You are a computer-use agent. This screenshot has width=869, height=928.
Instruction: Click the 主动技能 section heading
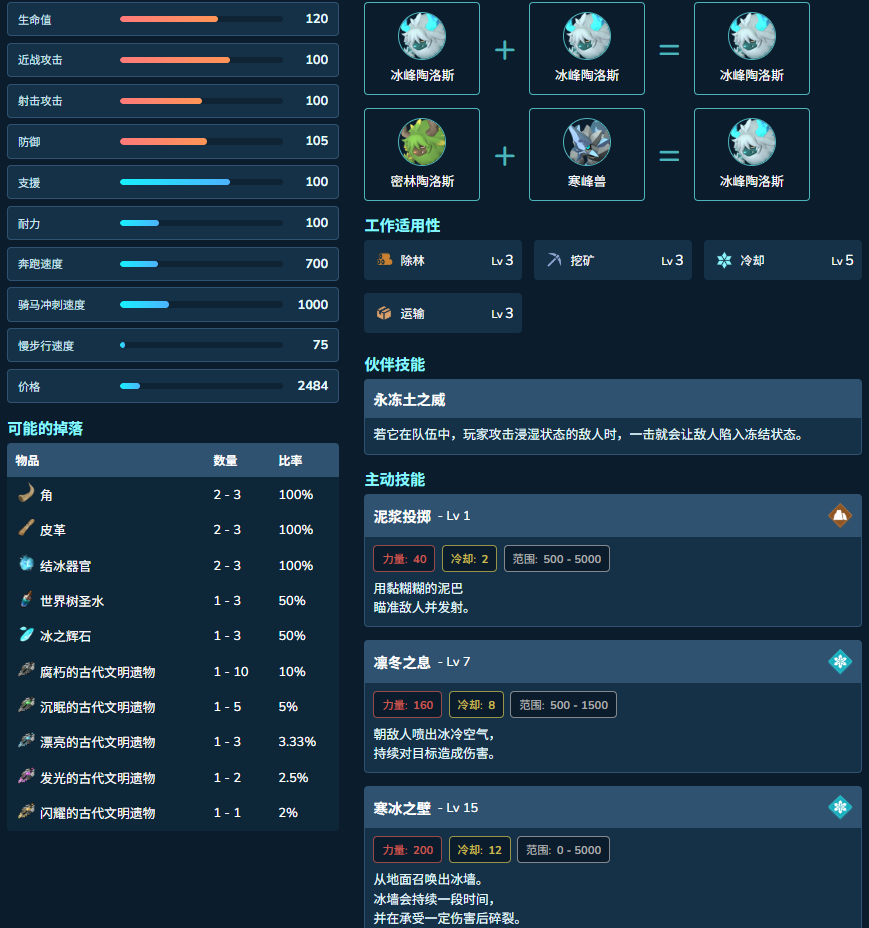pyautogui.click(x=395, y=479)
